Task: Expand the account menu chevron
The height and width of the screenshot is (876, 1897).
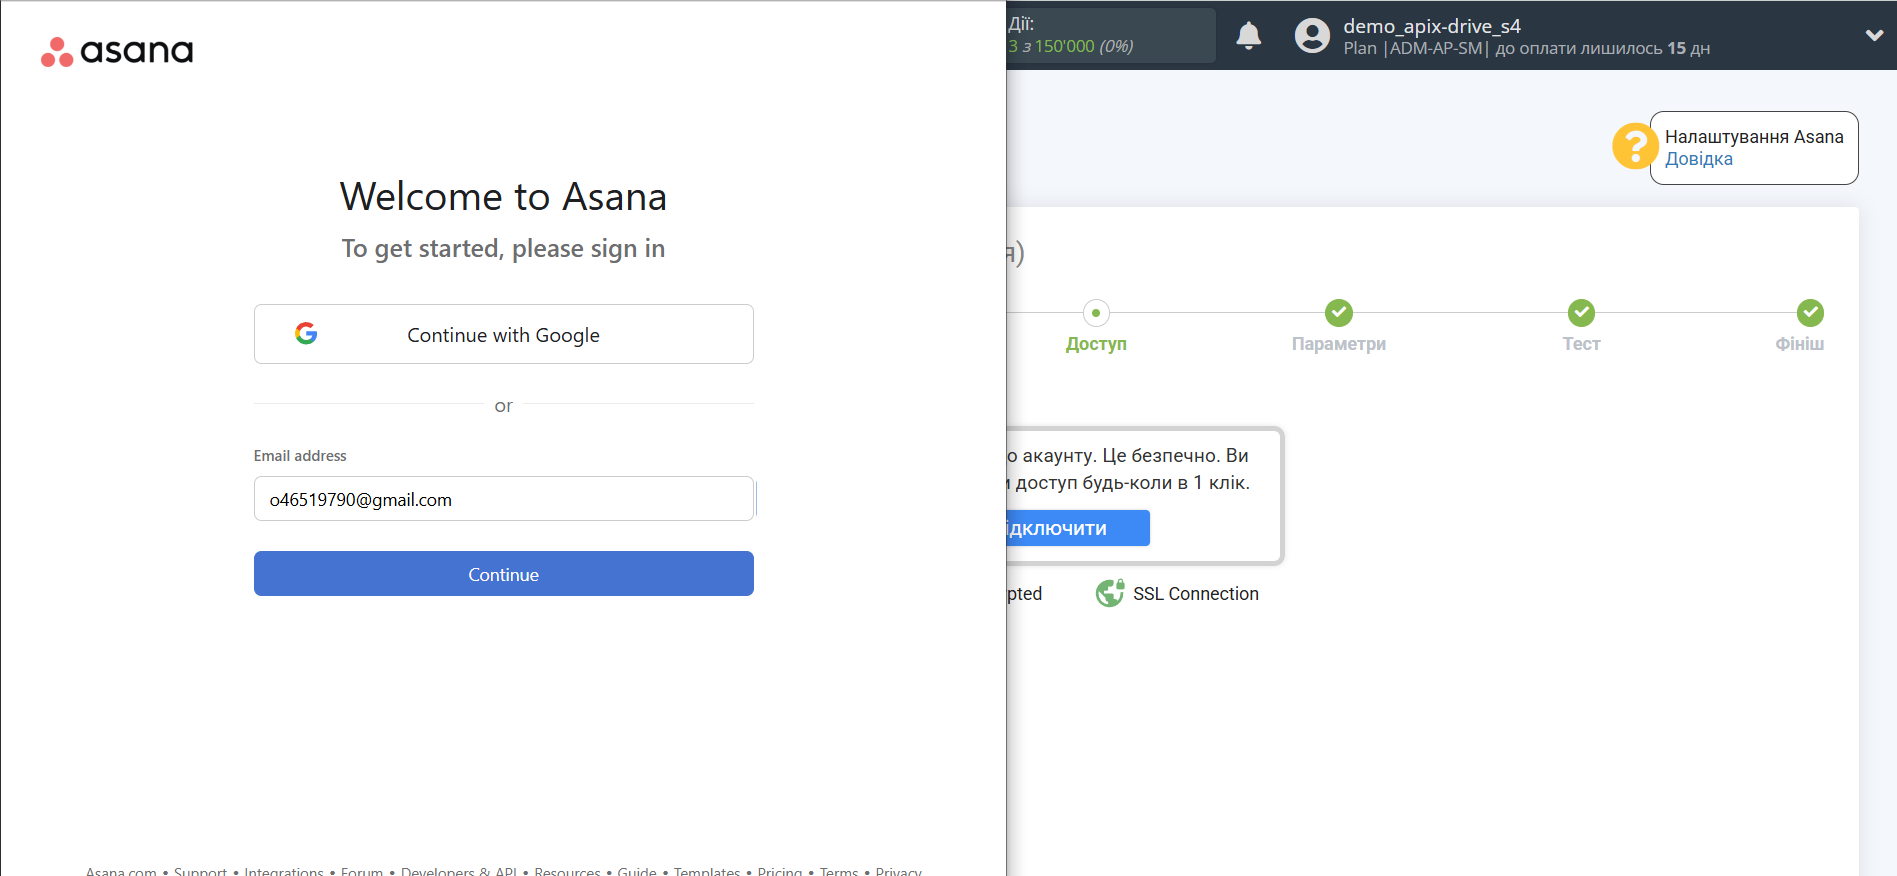Action: tap(1874, 35)
